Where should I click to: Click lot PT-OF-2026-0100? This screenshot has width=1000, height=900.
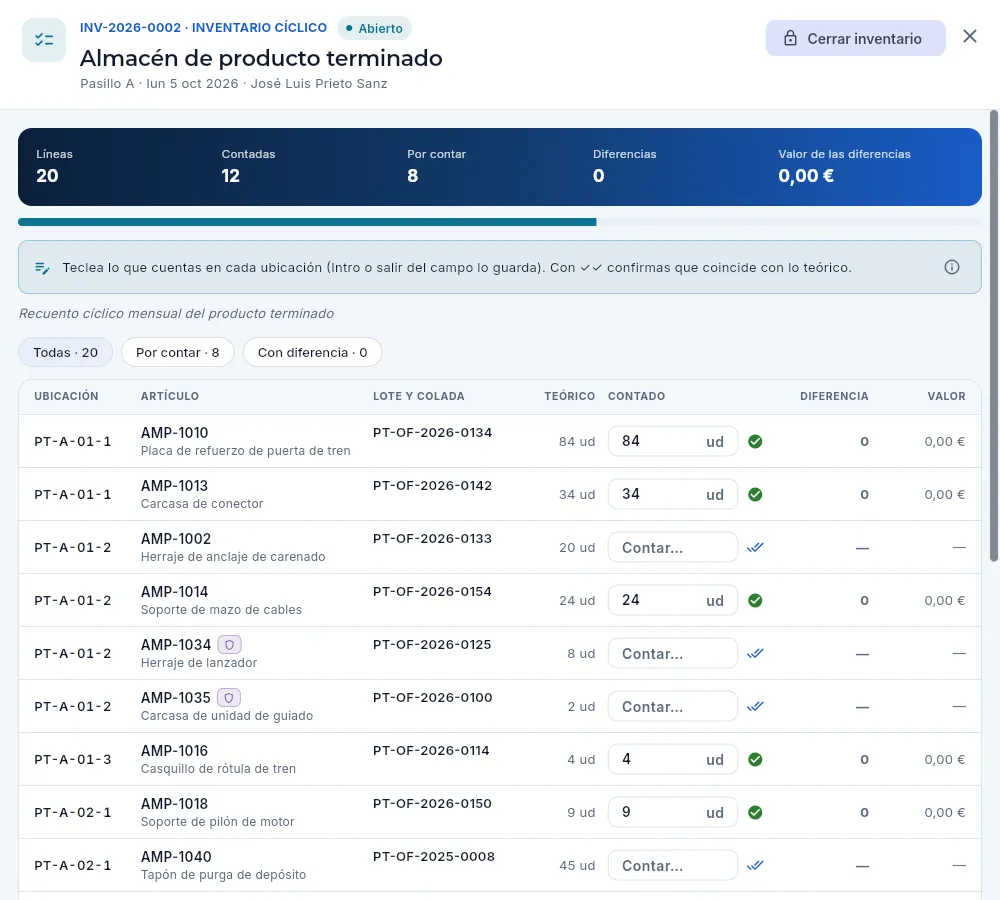(x=432, y=697)
